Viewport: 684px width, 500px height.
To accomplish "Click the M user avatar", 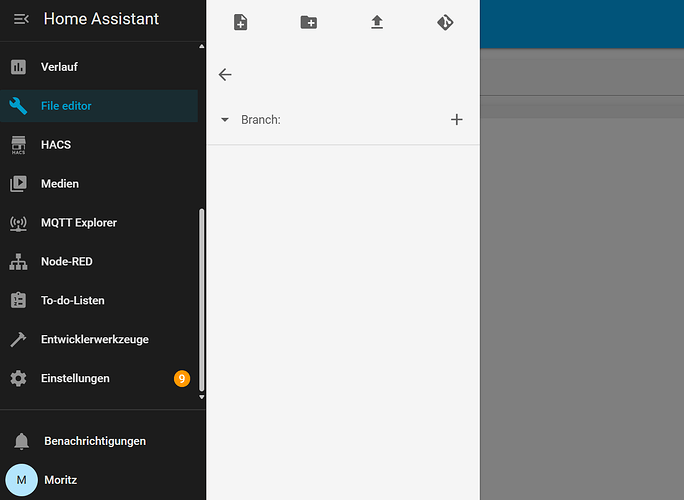I will click(21, 480).
